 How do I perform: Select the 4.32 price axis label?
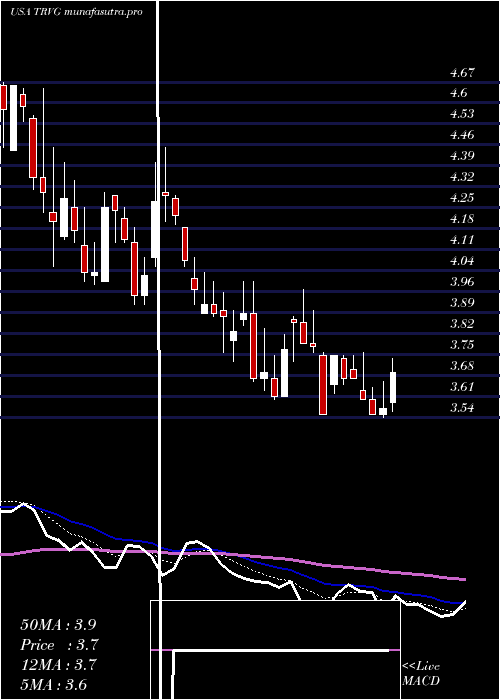pos(463,177)
